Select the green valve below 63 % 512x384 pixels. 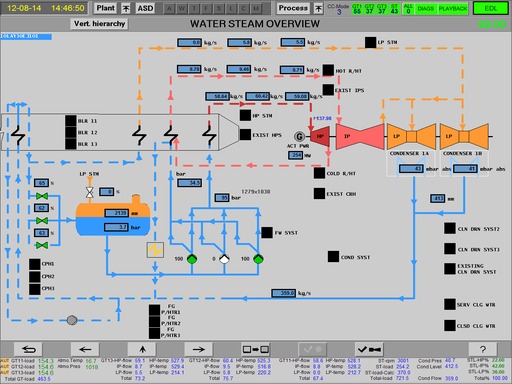[x=42, y=246]
